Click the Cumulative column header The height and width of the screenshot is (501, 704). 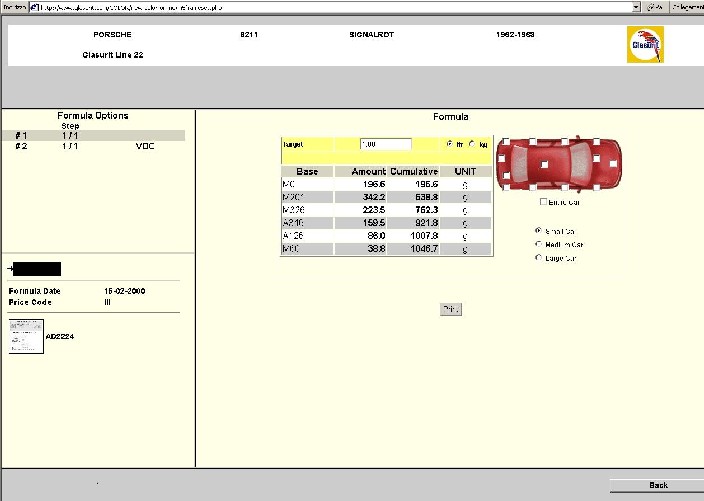[414, 171]
